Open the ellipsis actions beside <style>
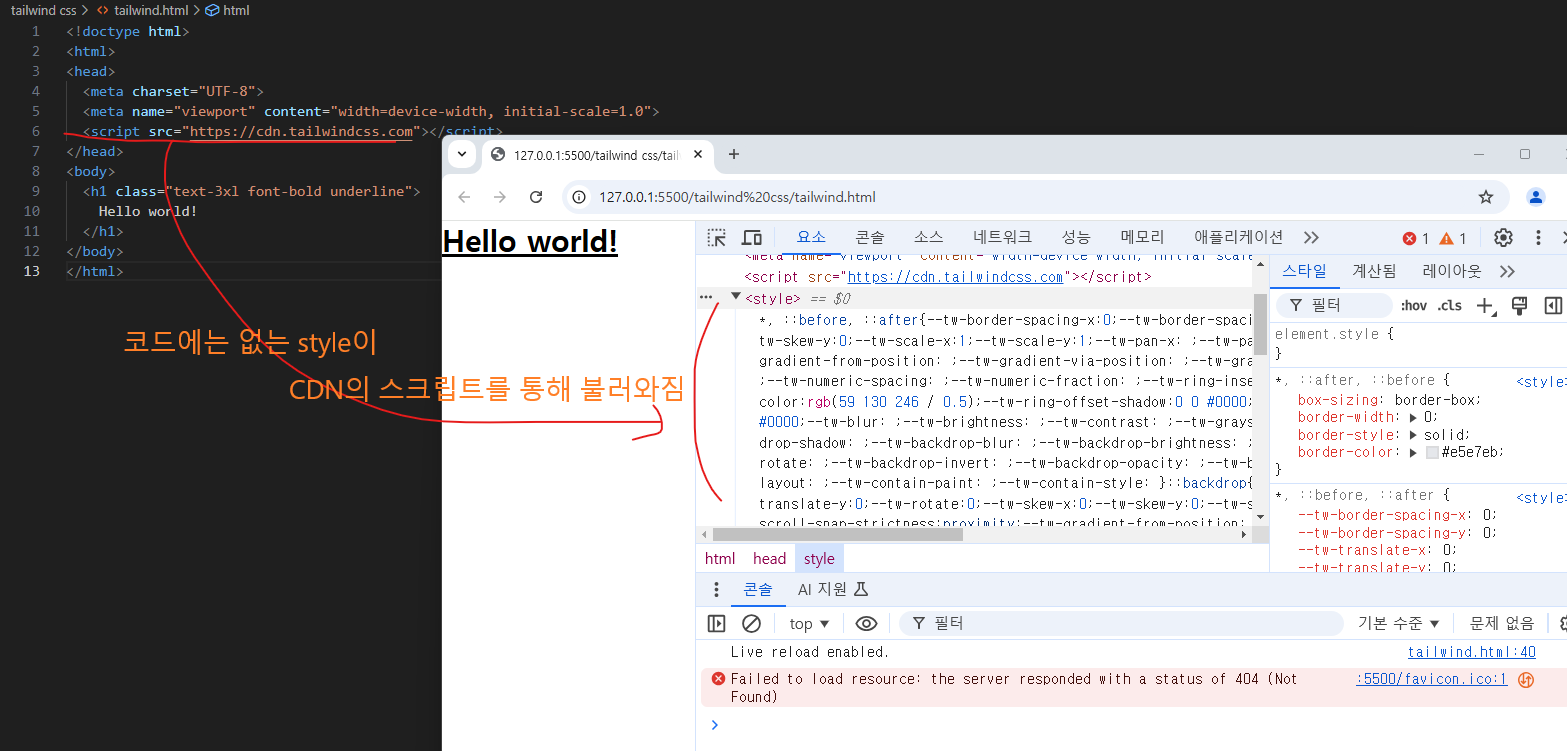Screen dimensions: 1567x751 (x=706, y=297)
